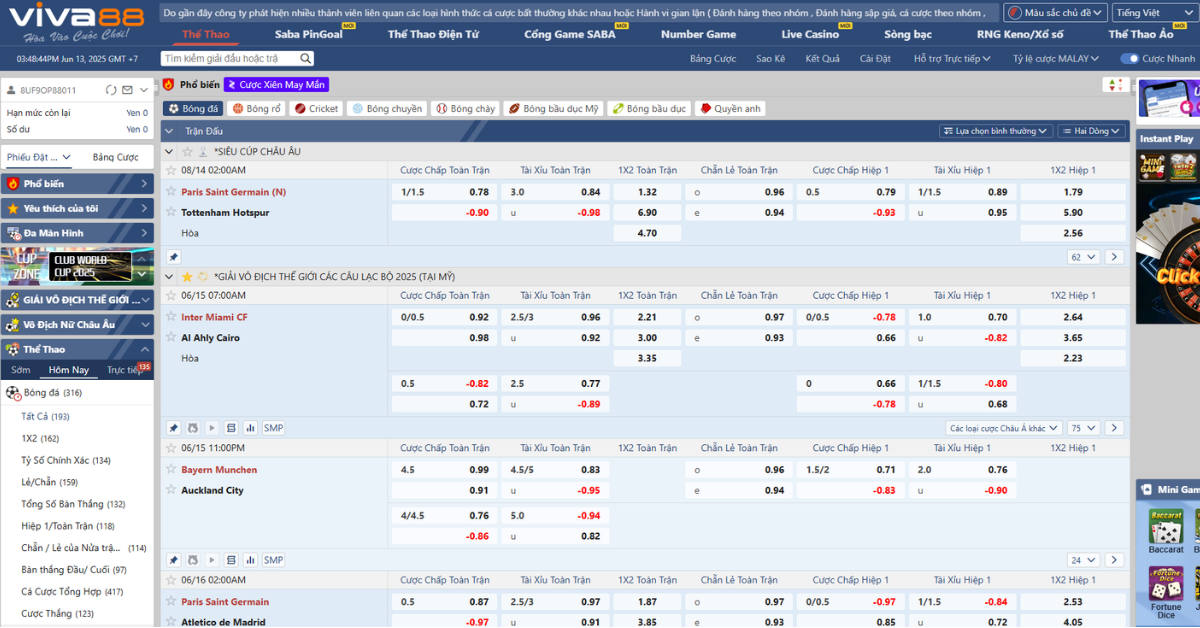Unfavorite the Club World Cup league gold star
The image size is (1200, 628).
186,277
